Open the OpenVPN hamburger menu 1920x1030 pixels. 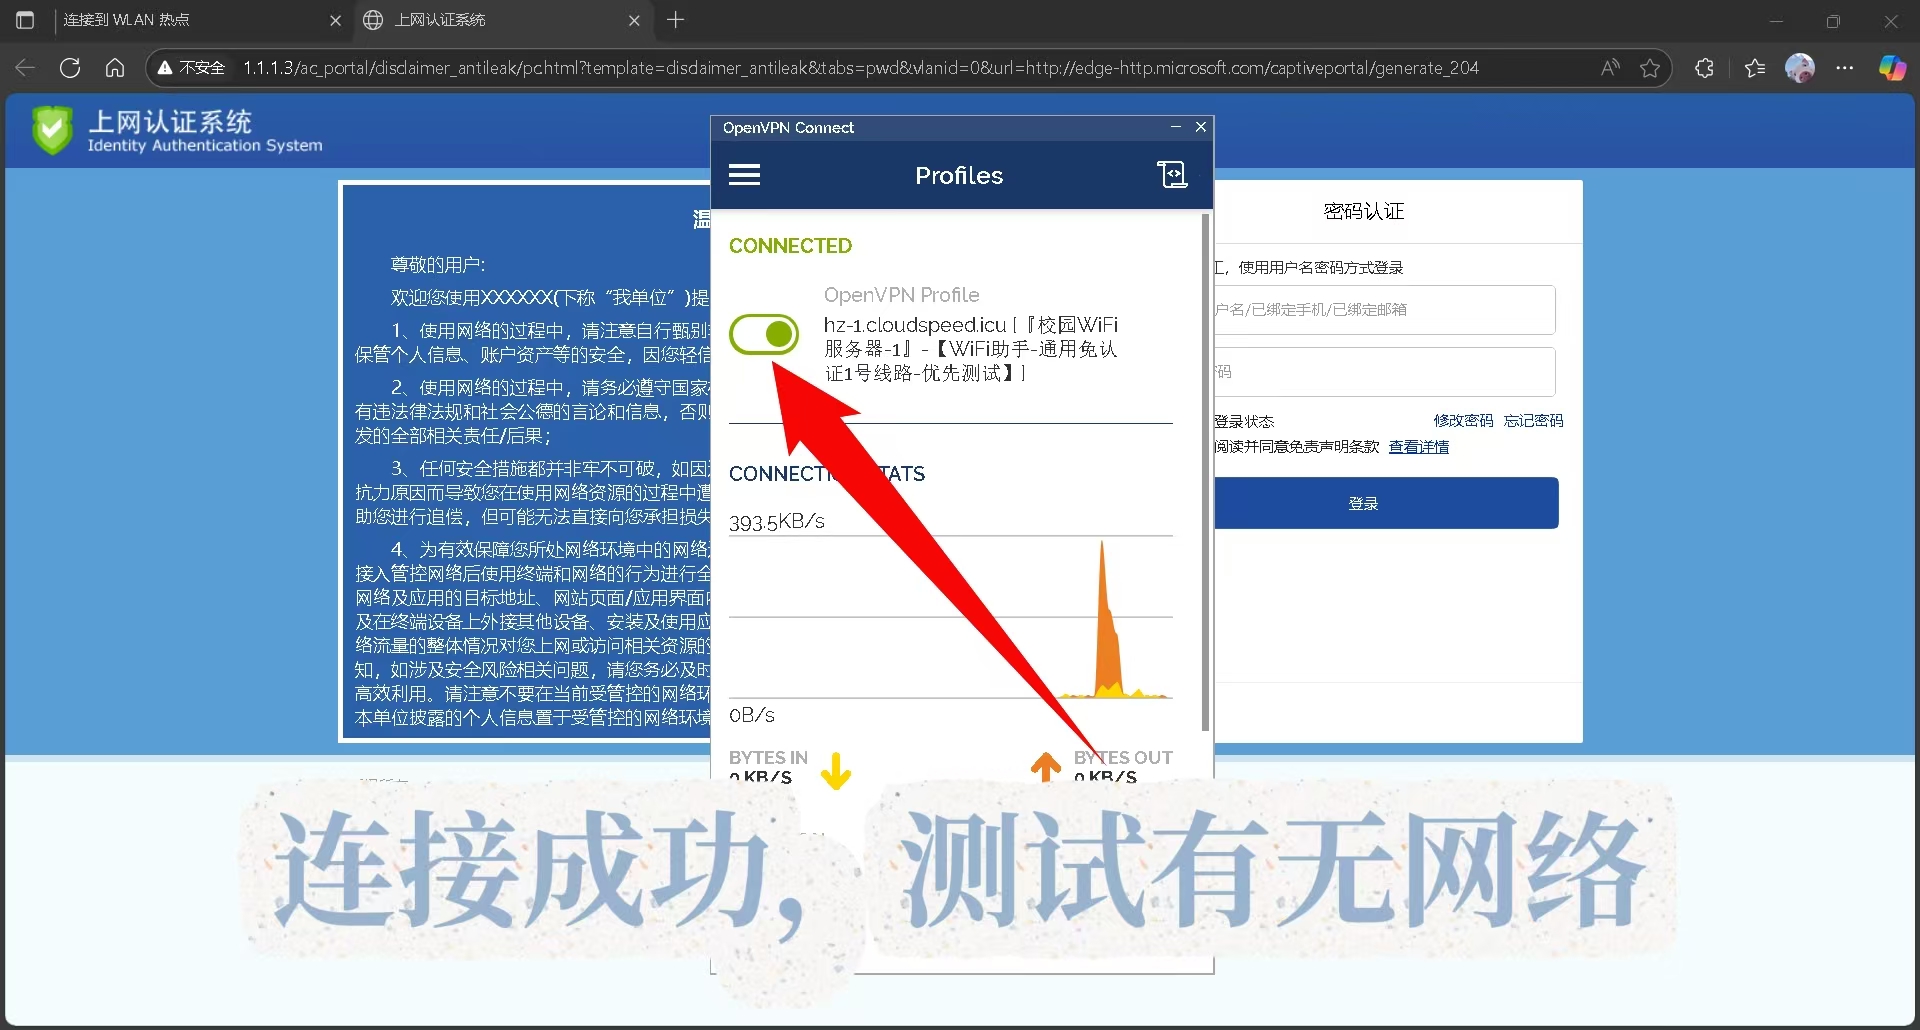[x=744, y=175]
